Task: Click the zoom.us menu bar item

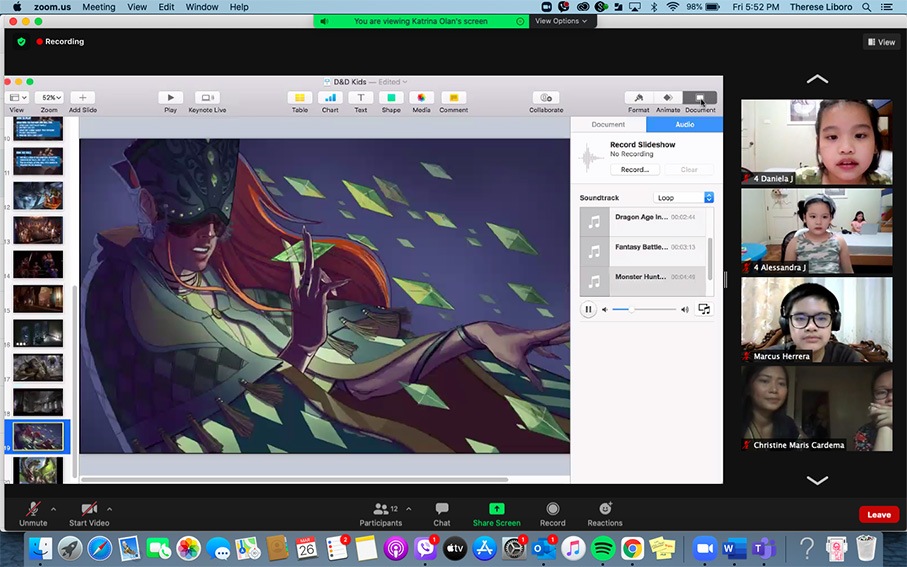Action: pyautogui.click(x=52, y=7)
